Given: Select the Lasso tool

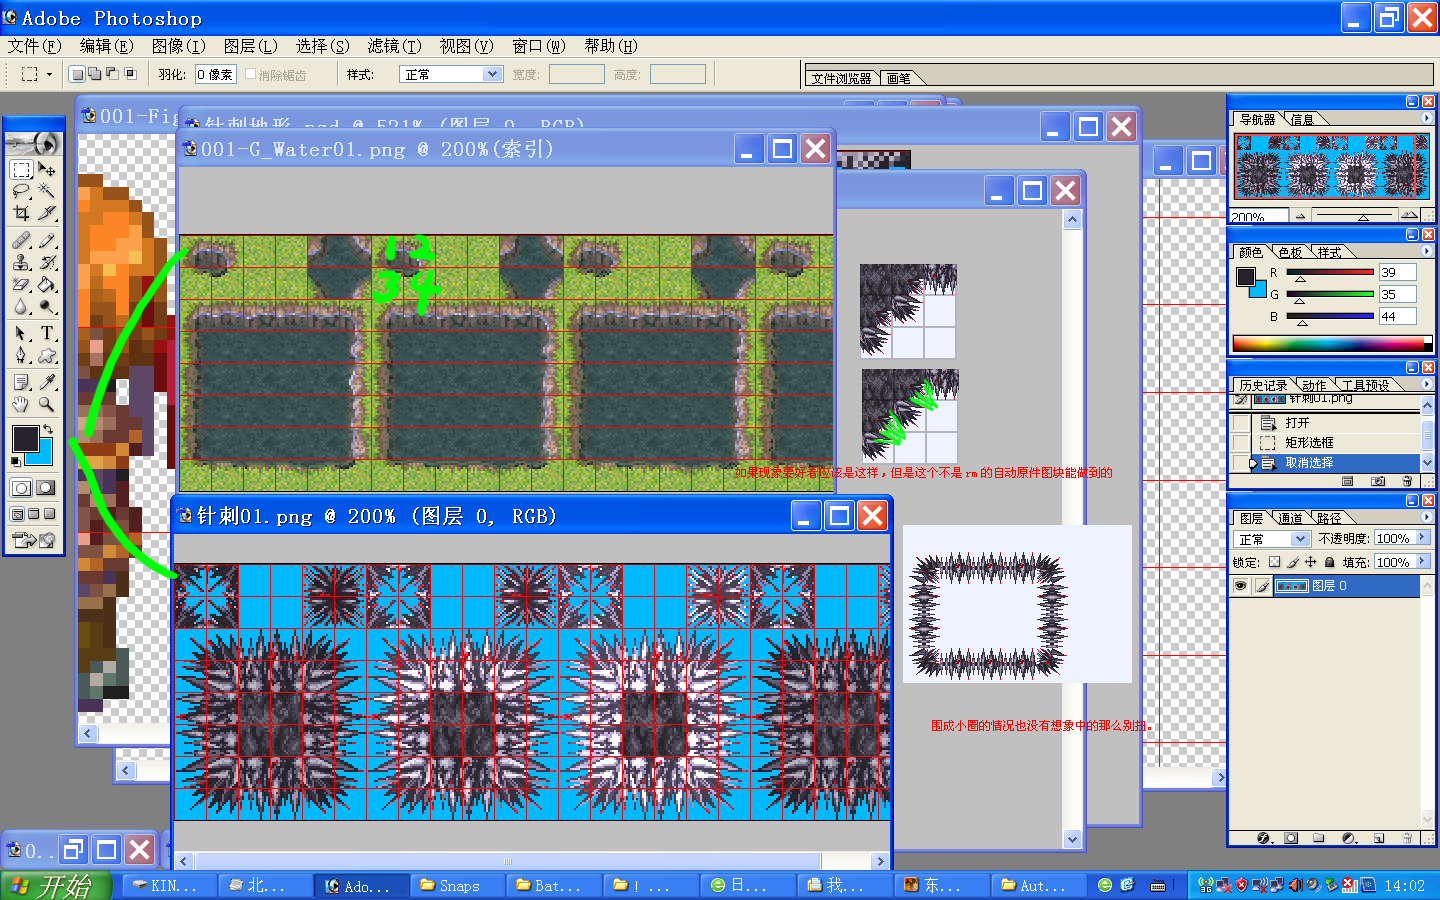Looking at the screenshot, I should tap(21, 191).
